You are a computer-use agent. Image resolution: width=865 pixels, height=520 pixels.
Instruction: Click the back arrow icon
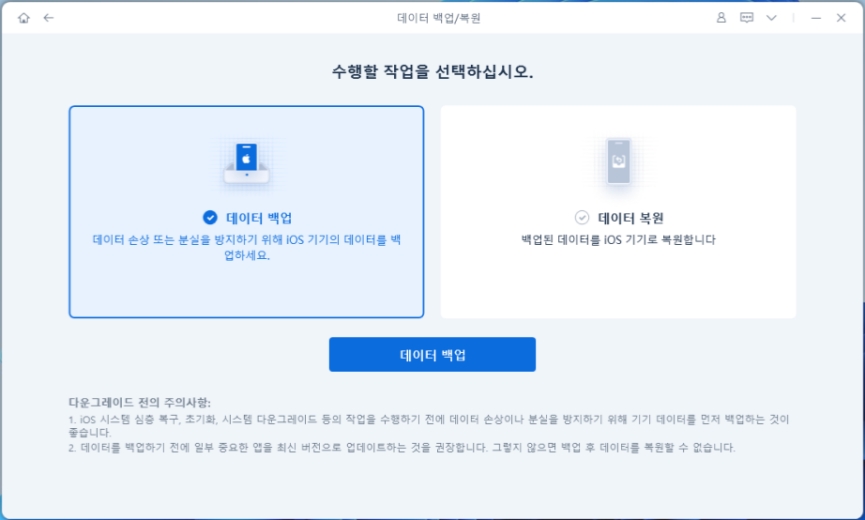coord(49,18)
